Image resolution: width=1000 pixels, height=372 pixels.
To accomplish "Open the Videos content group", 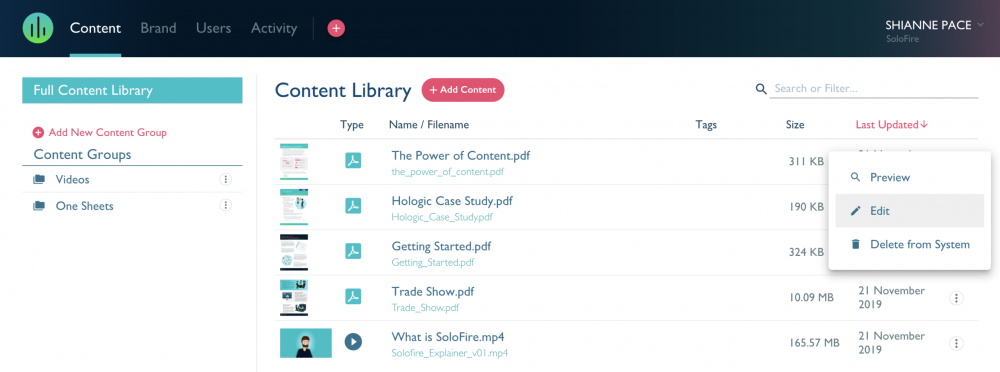I will coord(72,180).
